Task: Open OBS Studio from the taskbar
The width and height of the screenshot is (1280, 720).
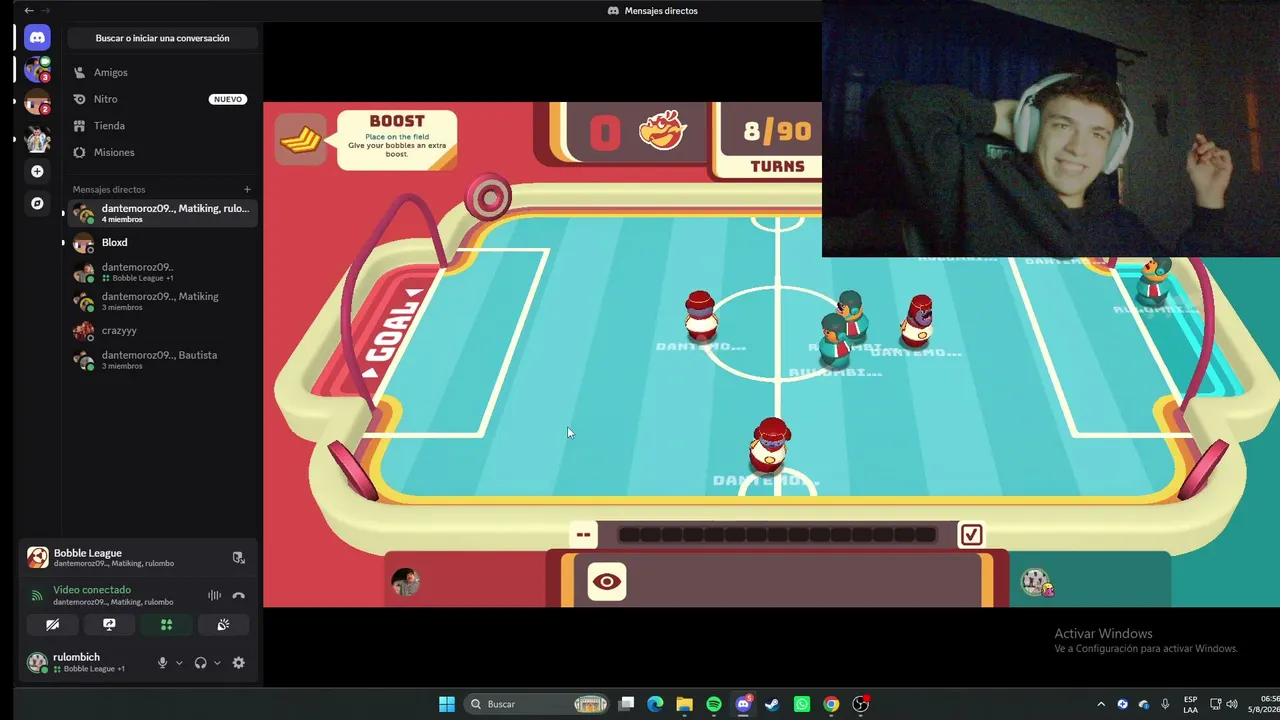Action: 861,704
